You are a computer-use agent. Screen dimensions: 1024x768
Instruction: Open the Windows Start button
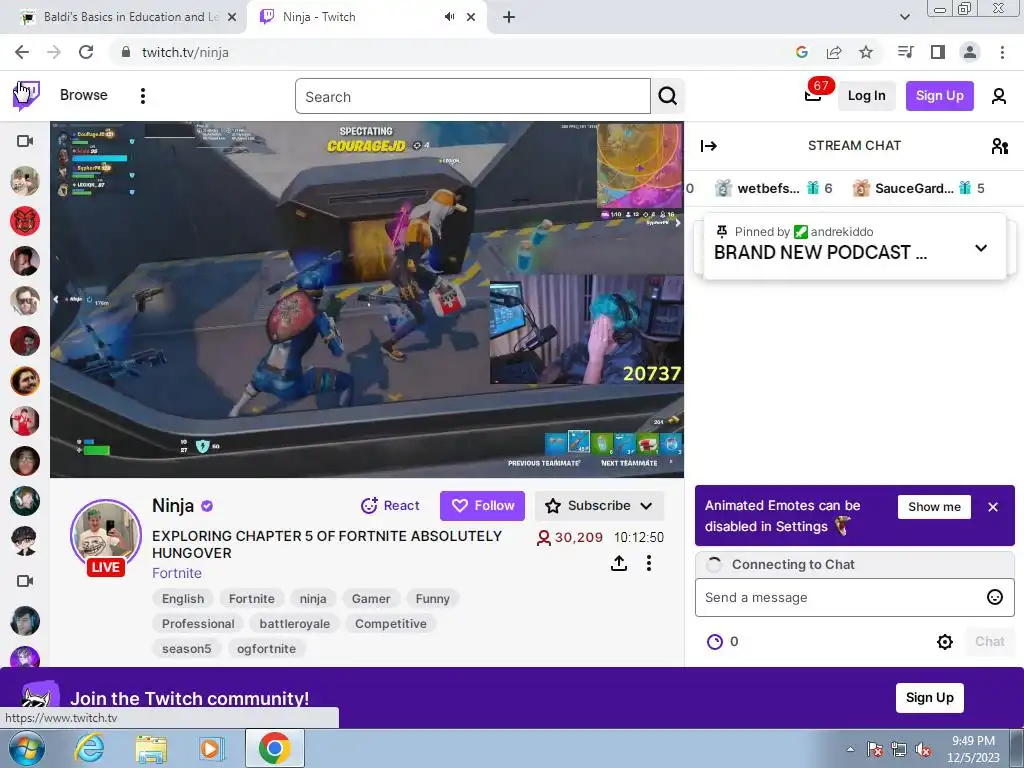(27, 748)
